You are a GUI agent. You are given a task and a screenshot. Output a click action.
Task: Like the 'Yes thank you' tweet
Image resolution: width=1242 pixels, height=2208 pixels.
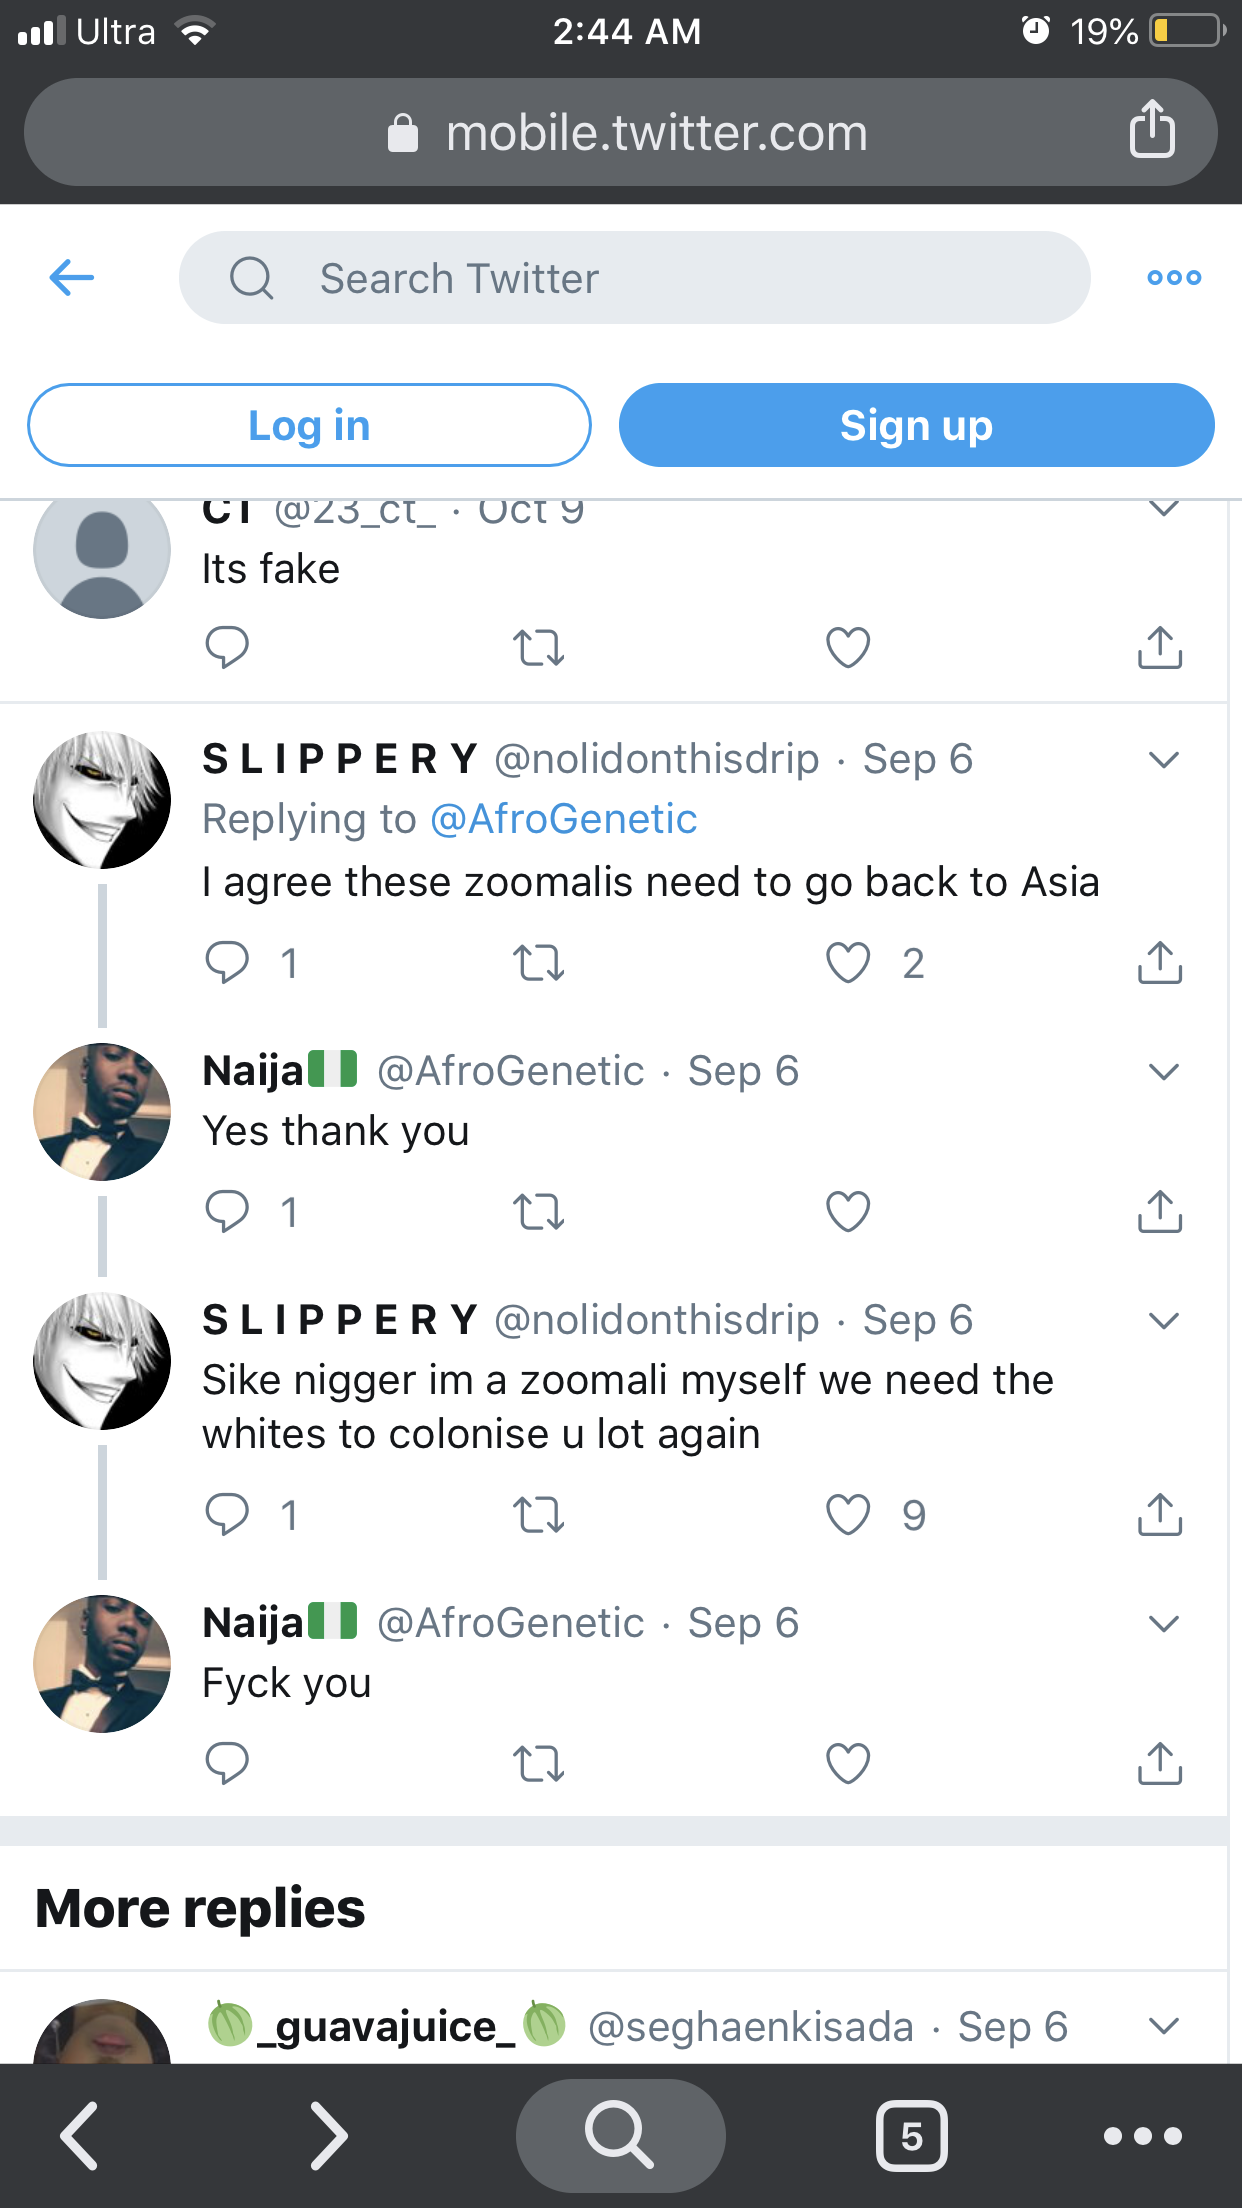[x=848, y=1212]
